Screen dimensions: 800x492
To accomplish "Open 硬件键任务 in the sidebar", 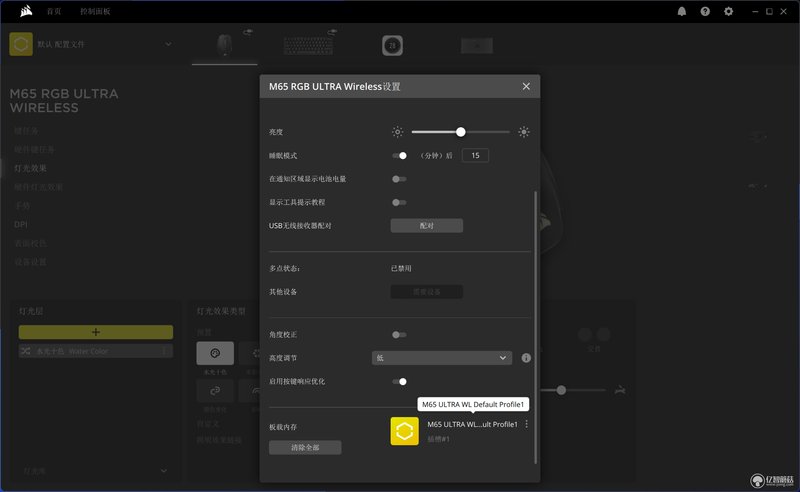I will click(34, 150).
